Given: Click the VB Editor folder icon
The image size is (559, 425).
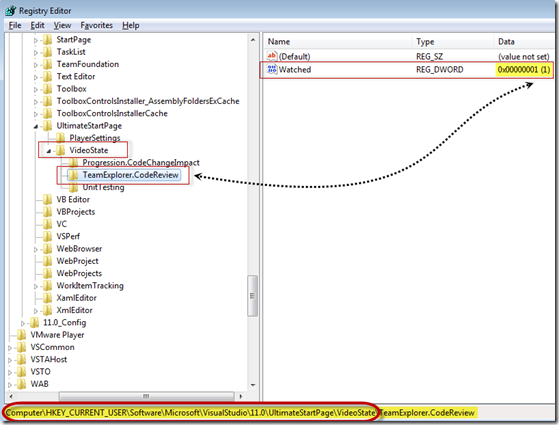Looking at the screenshot, I should coord(47,200).
